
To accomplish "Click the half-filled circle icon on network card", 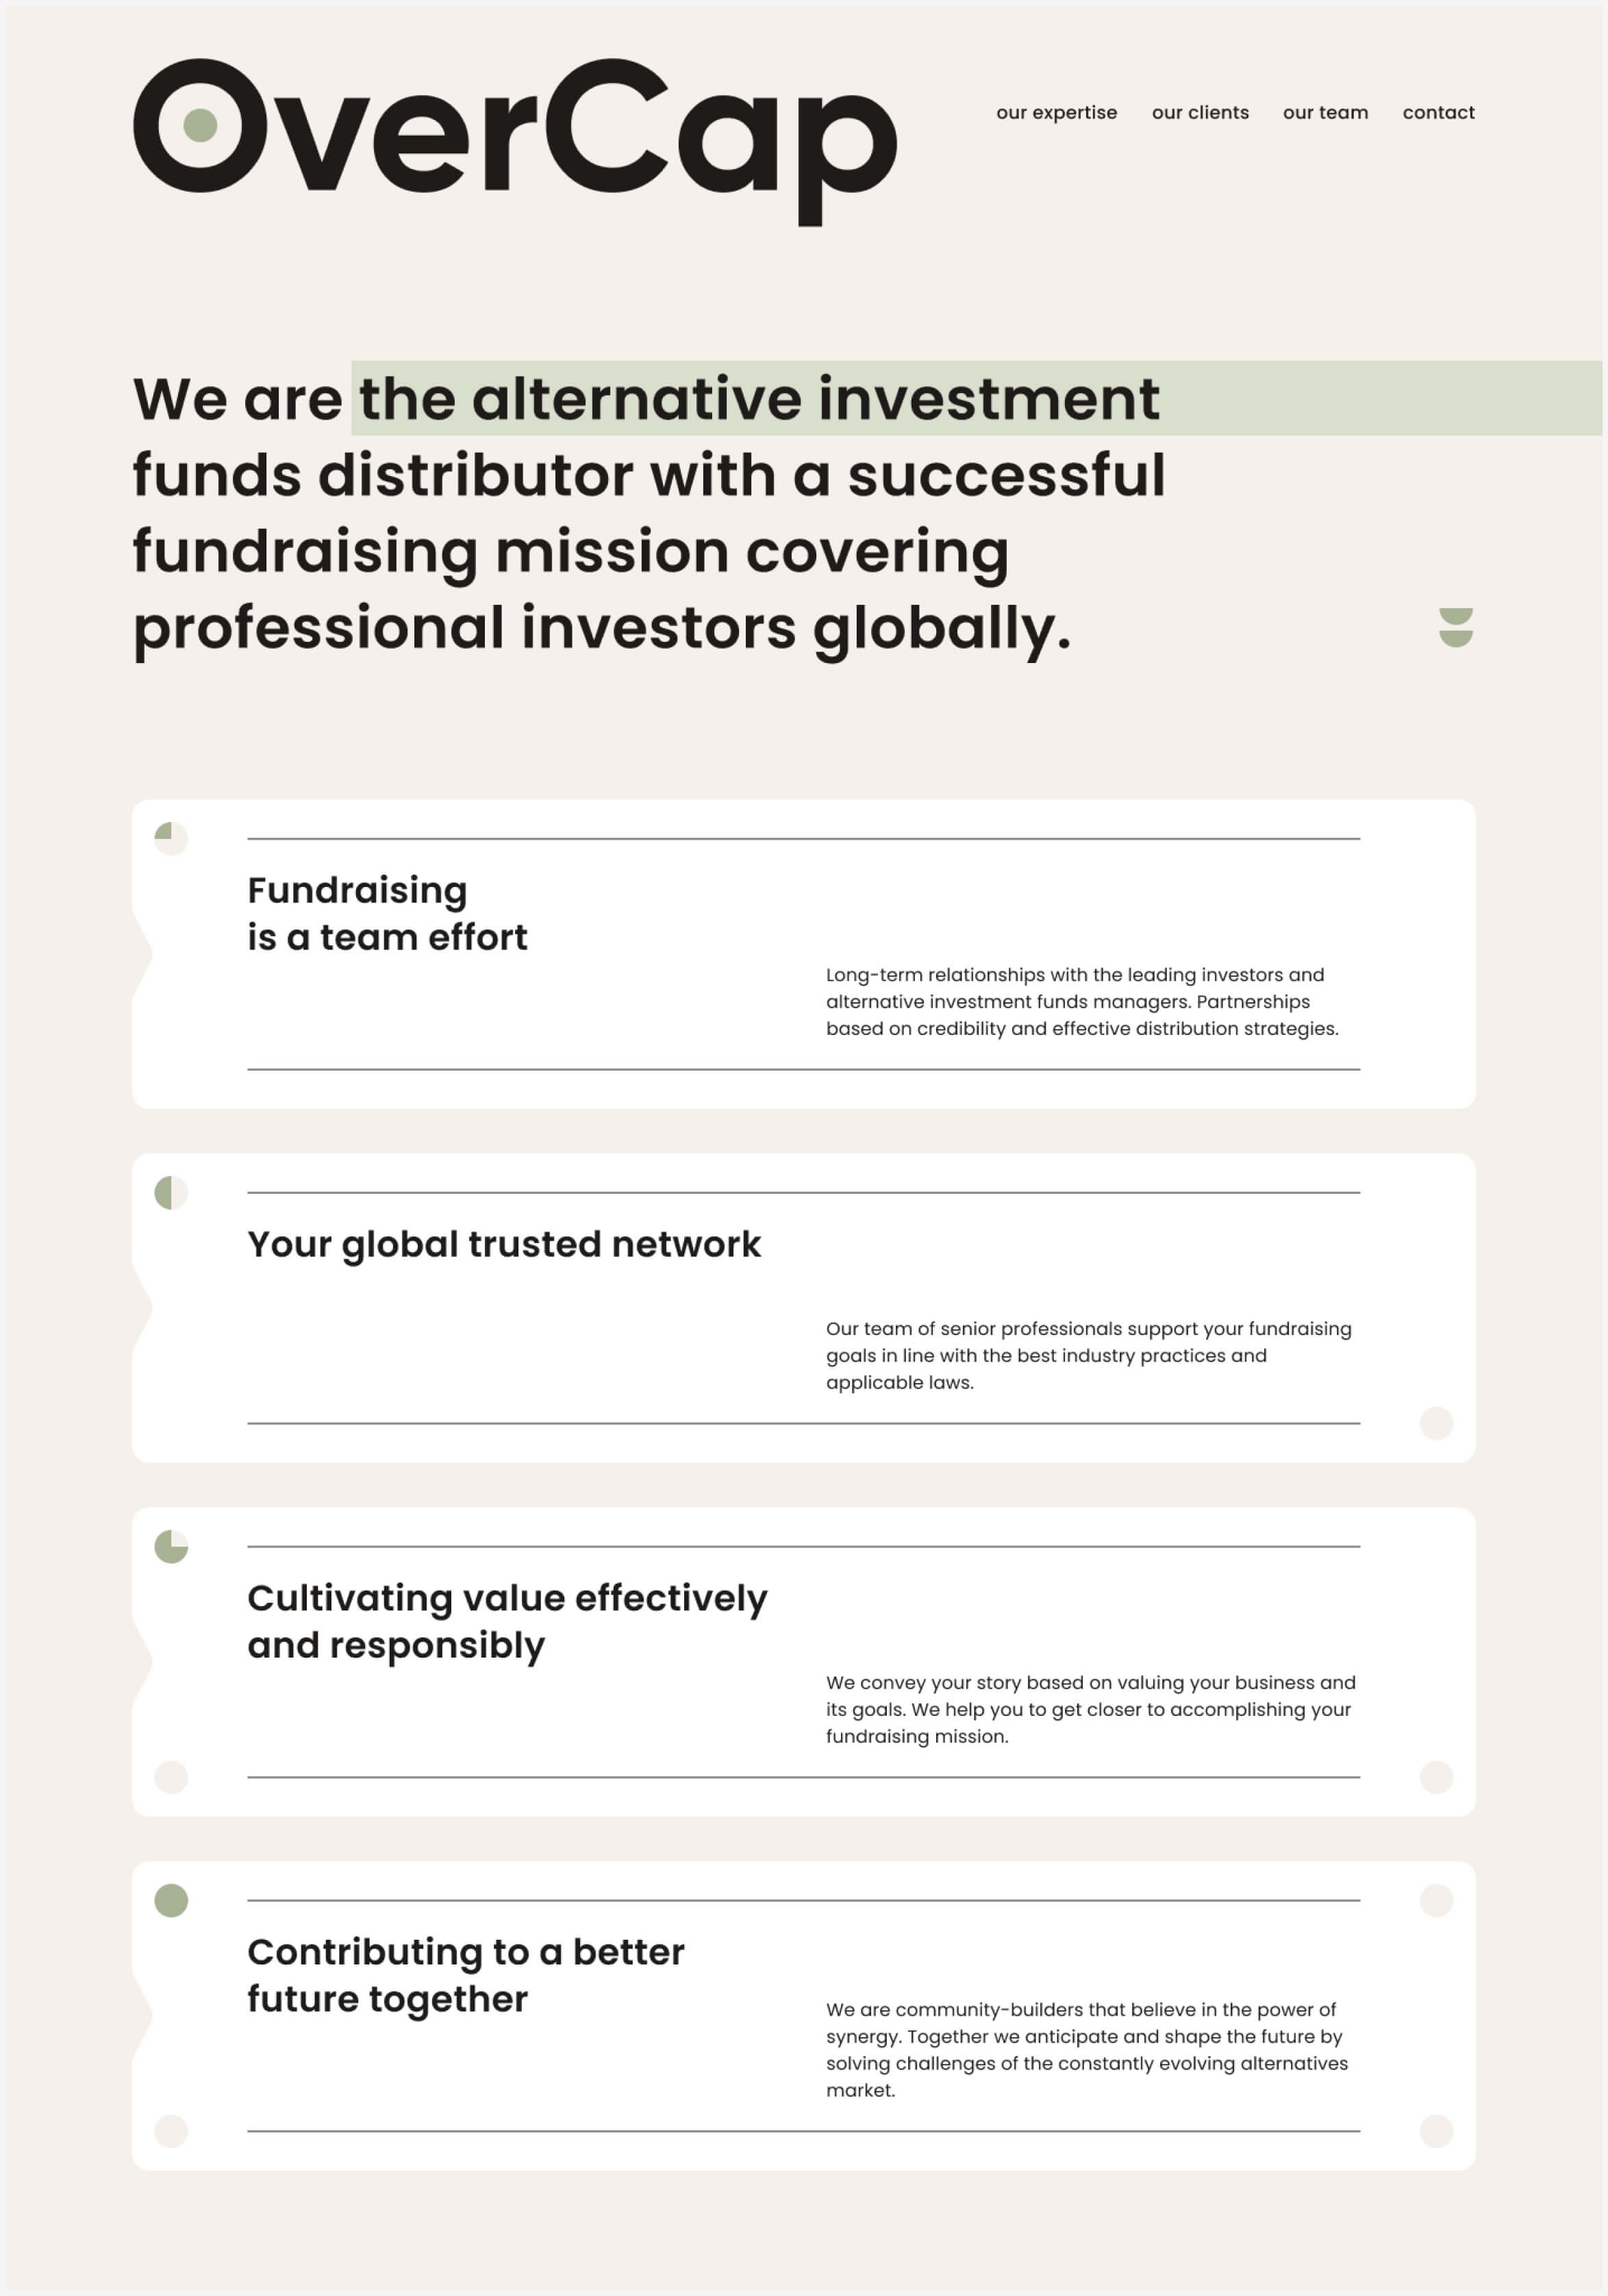I will click(171, 1193).
